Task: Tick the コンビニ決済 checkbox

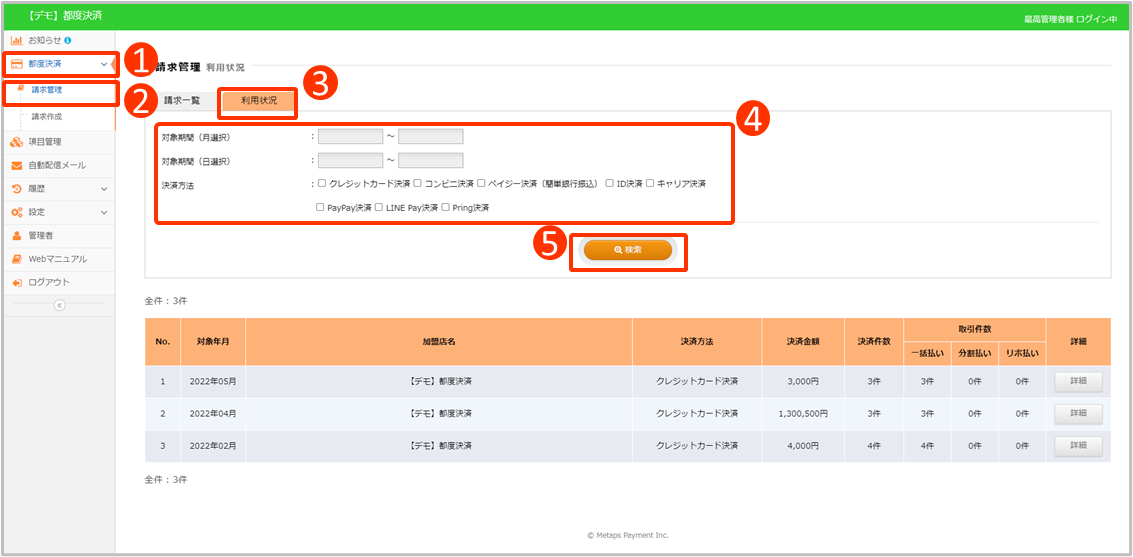Action: [418, 184]
